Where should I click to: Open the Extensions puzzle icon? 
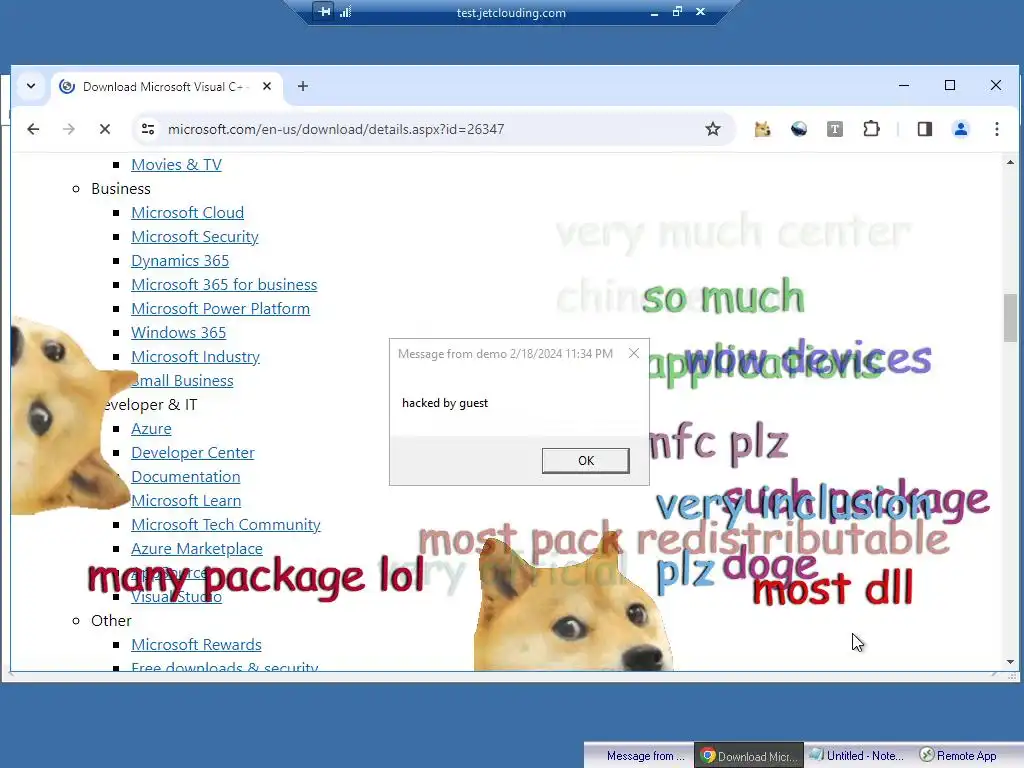tap(871, 129)
